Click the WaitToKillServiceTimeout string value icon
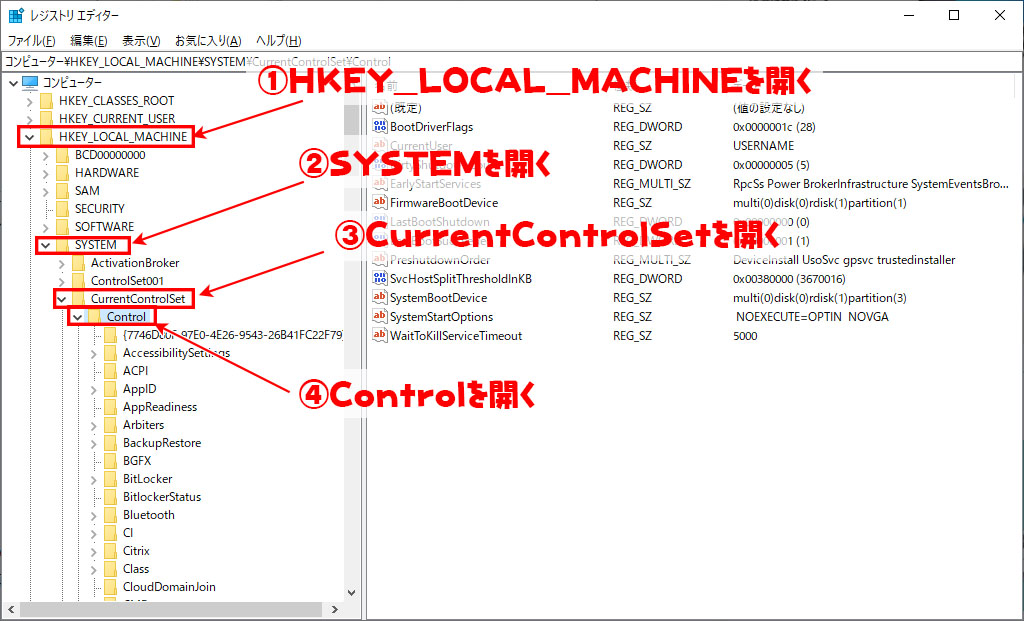The image size is (1024, 621). pyautogui.click(x=379, y=335)
